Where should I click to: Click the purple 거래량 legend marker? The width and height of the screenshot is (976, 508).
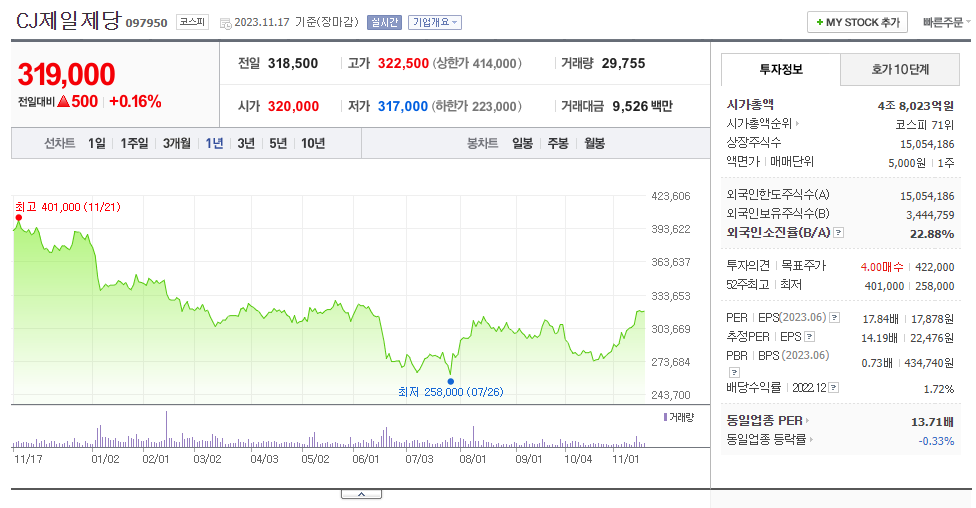pyautogui.click(x=665, y=417)
